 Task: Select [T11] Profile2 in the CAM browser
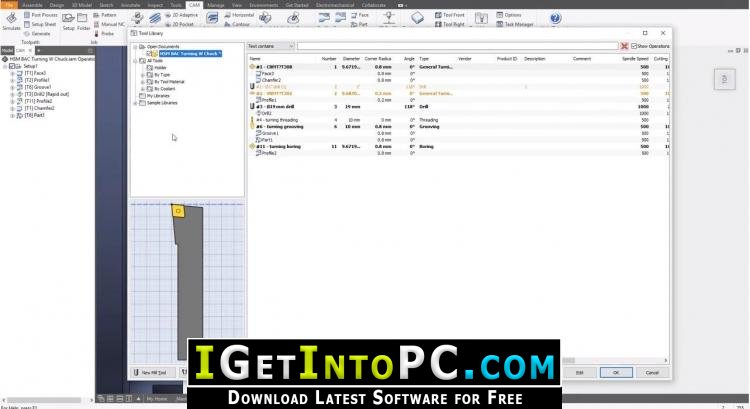[x=38, y=101]
